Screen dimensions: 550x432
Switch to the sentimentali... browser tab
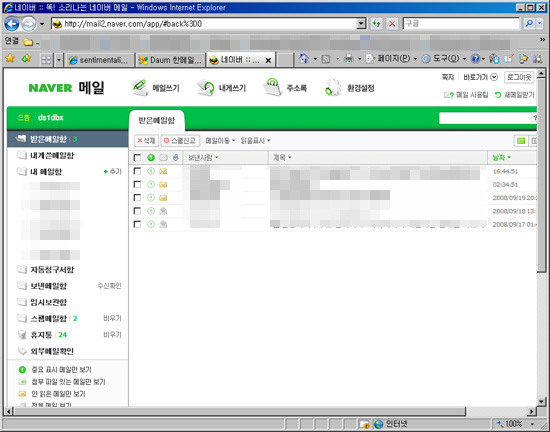100,60
